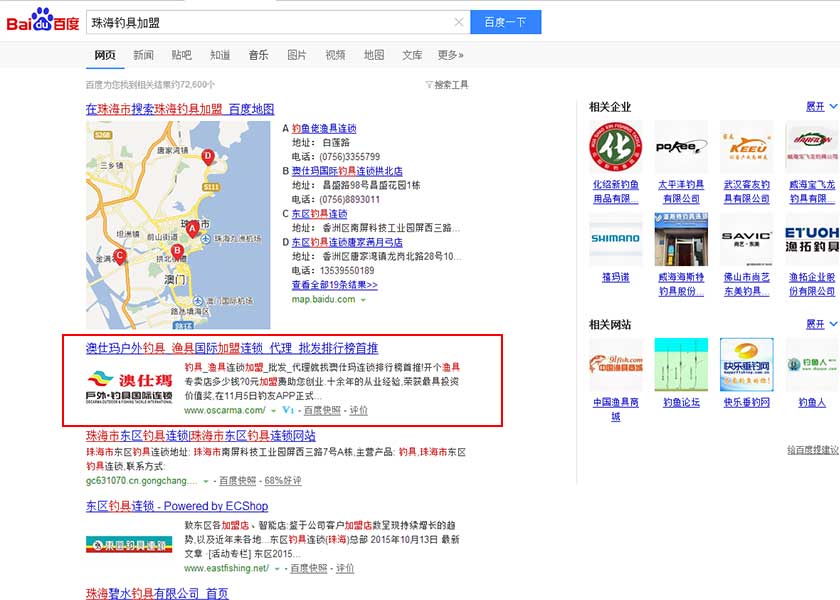This screenshot has height=600, width=840.
Task: Click 评价 for the oscarma result
Action: pyautogui.click(x=358, y=410)
